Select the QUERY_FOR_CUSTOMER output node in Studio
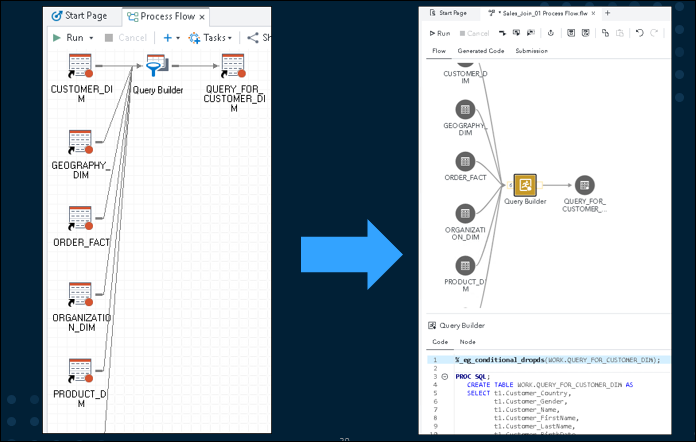 585,185
